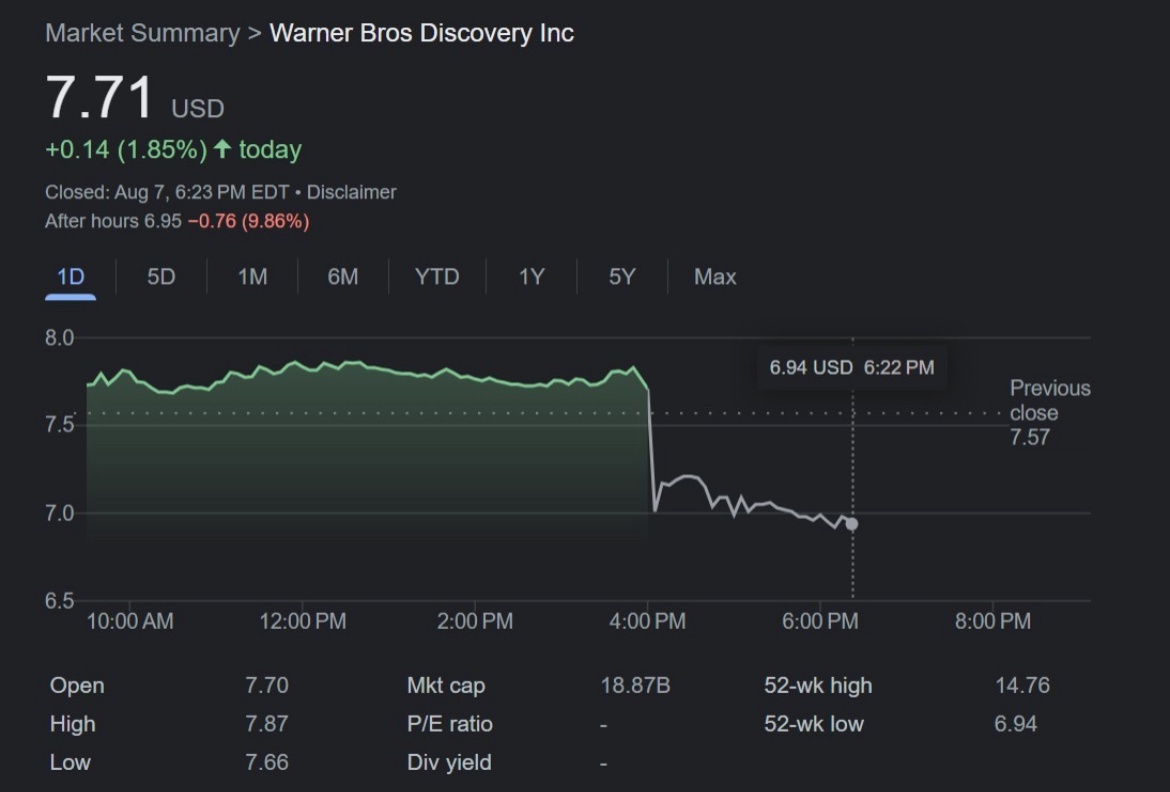The image size is (1170, 792).
Task: Show the 5Y price history
Action: (621, 277)
